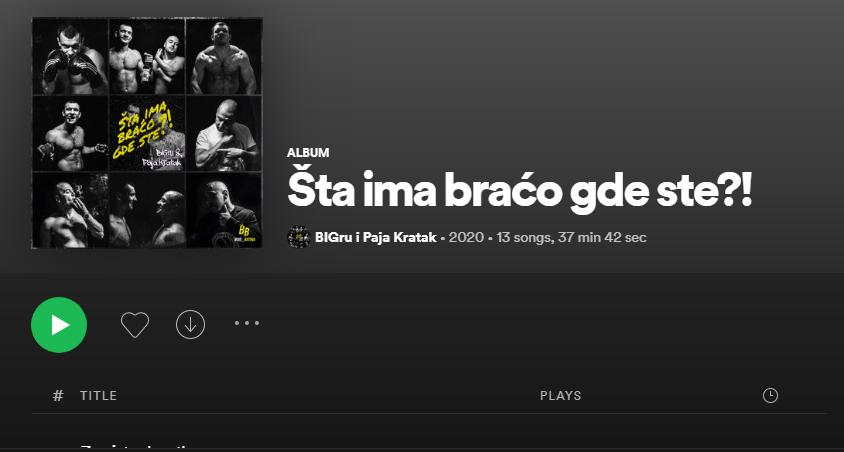Click the Šta ima braćo gde ste?! heading
This screenshot has height=452, width=844.
coord(519,191)
